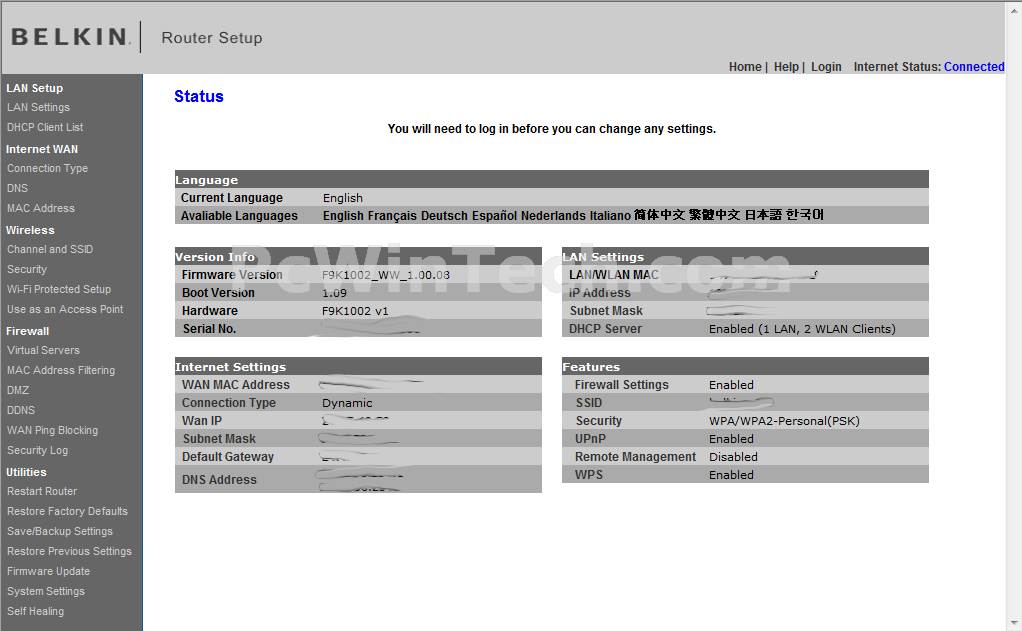Open Channel and SSID settings

pyautogui.click(x=50, y=249)
